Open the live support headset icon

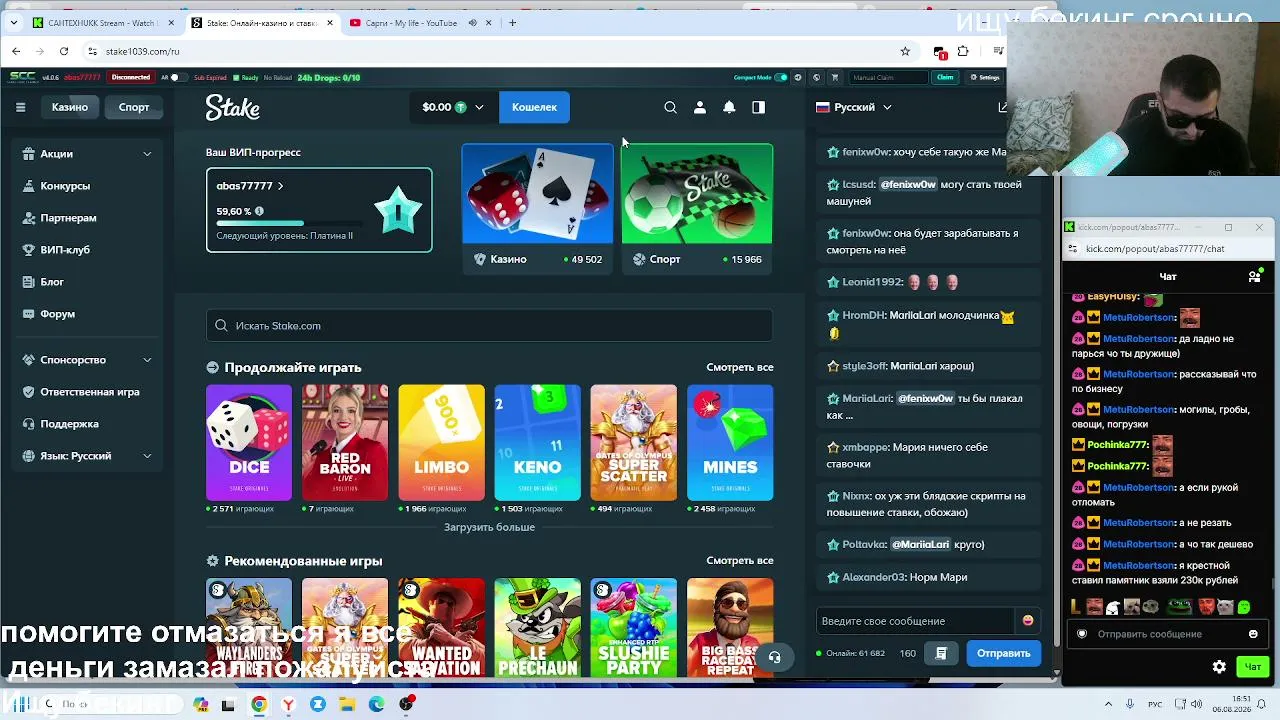(x=774, y=657)
